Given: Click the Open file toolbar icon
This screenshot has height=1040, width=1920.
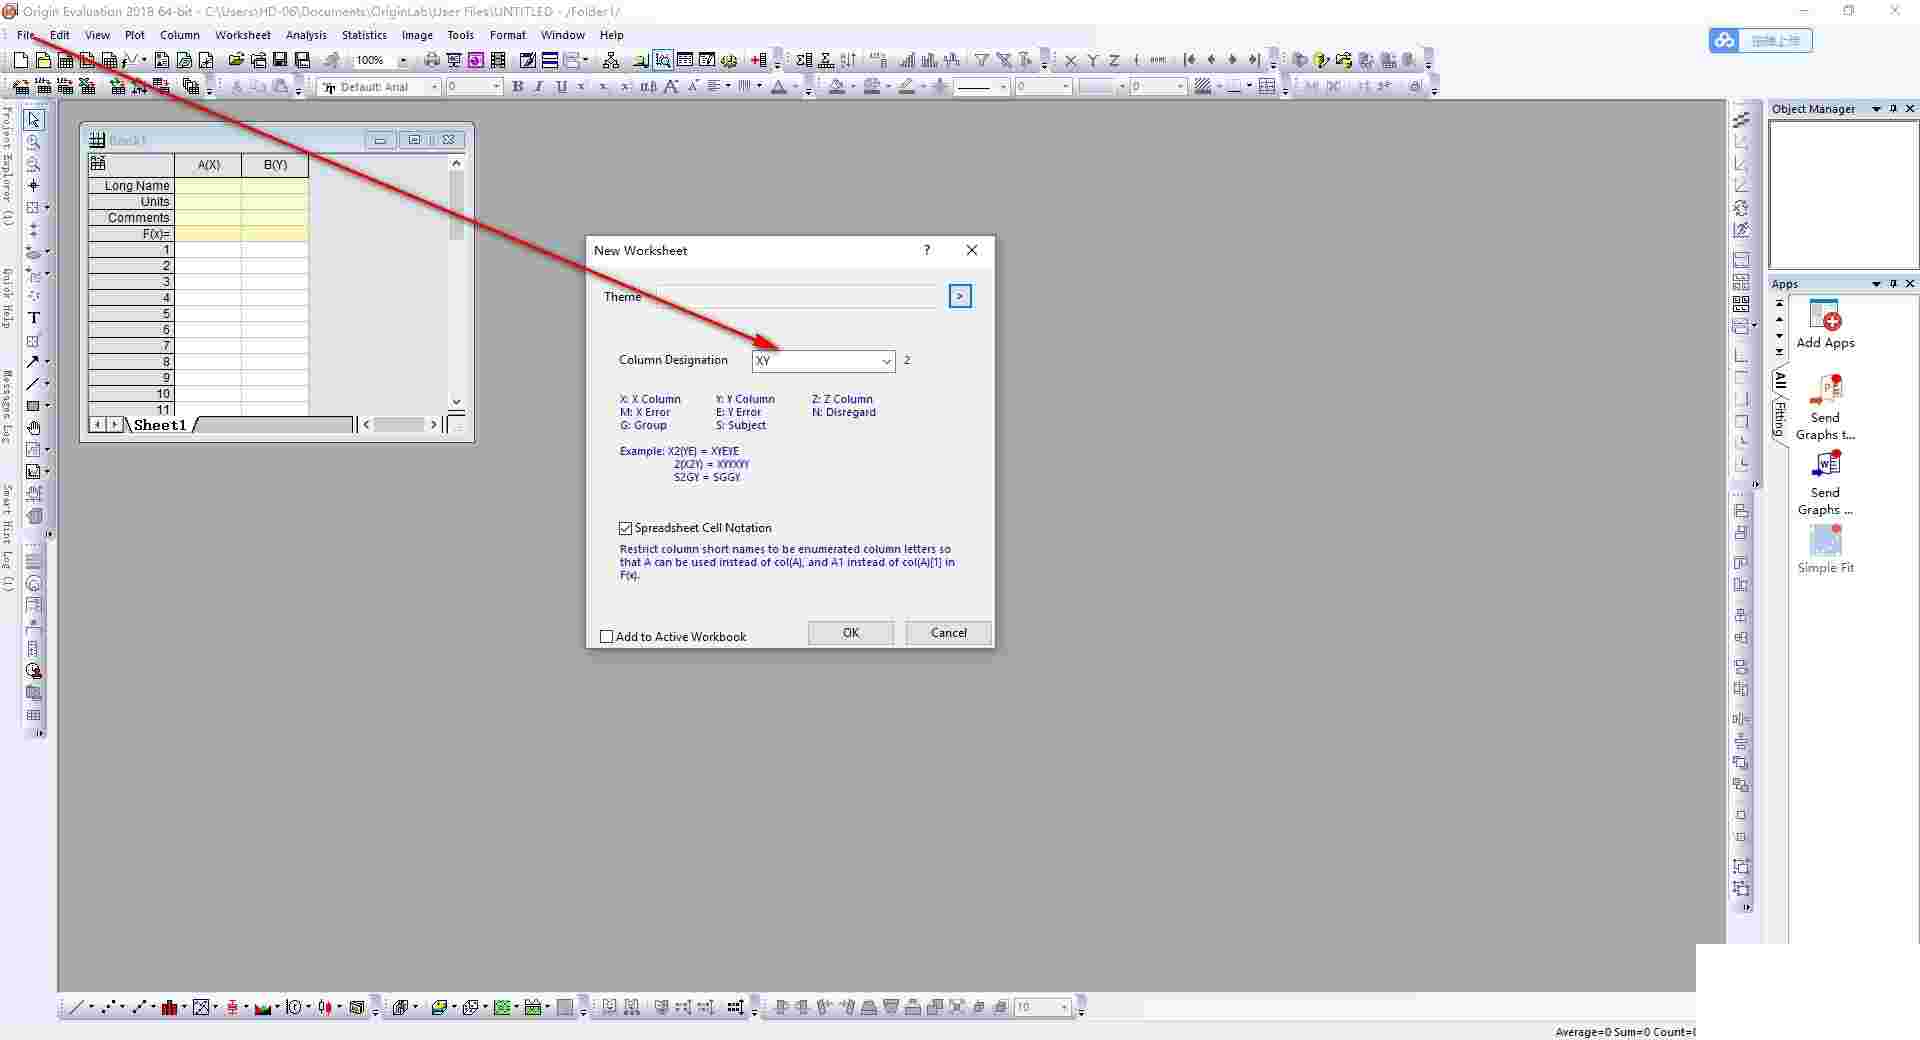Looking at the screenshot, I should [236, 61].
